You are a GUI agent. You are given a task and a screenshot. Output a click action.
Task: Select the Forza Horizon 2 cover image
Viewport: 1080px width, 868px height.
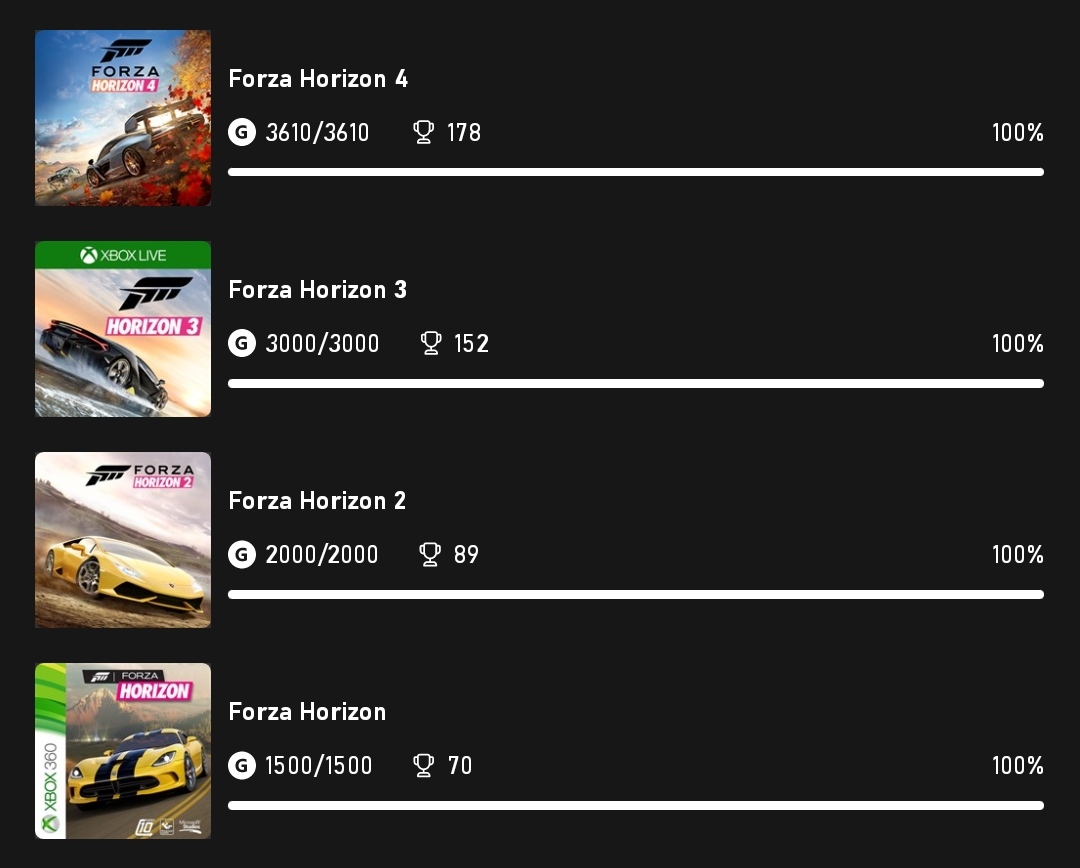point(122,540)
